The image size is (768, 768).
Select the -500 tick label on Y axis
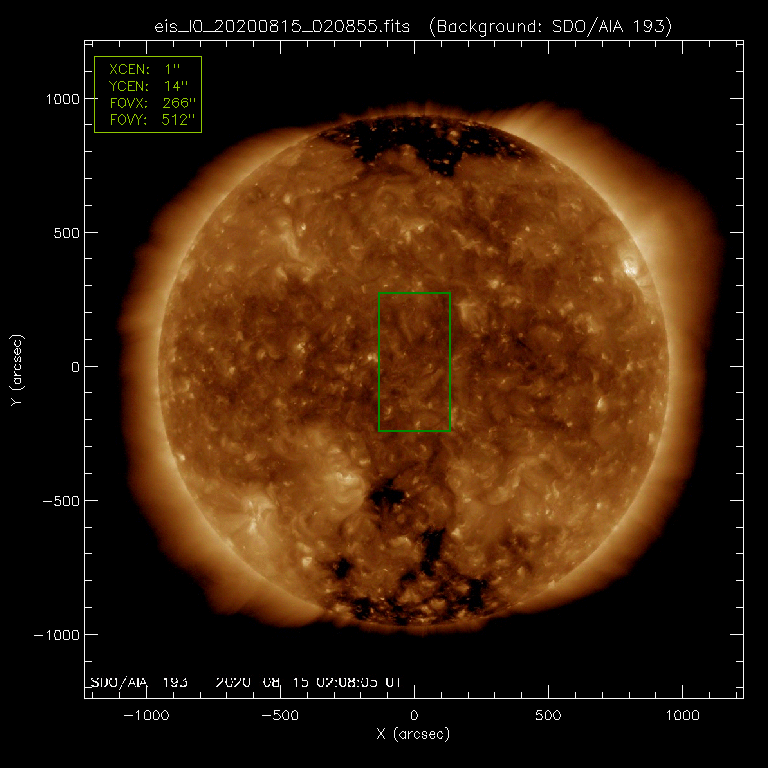(x=60, y=501)
